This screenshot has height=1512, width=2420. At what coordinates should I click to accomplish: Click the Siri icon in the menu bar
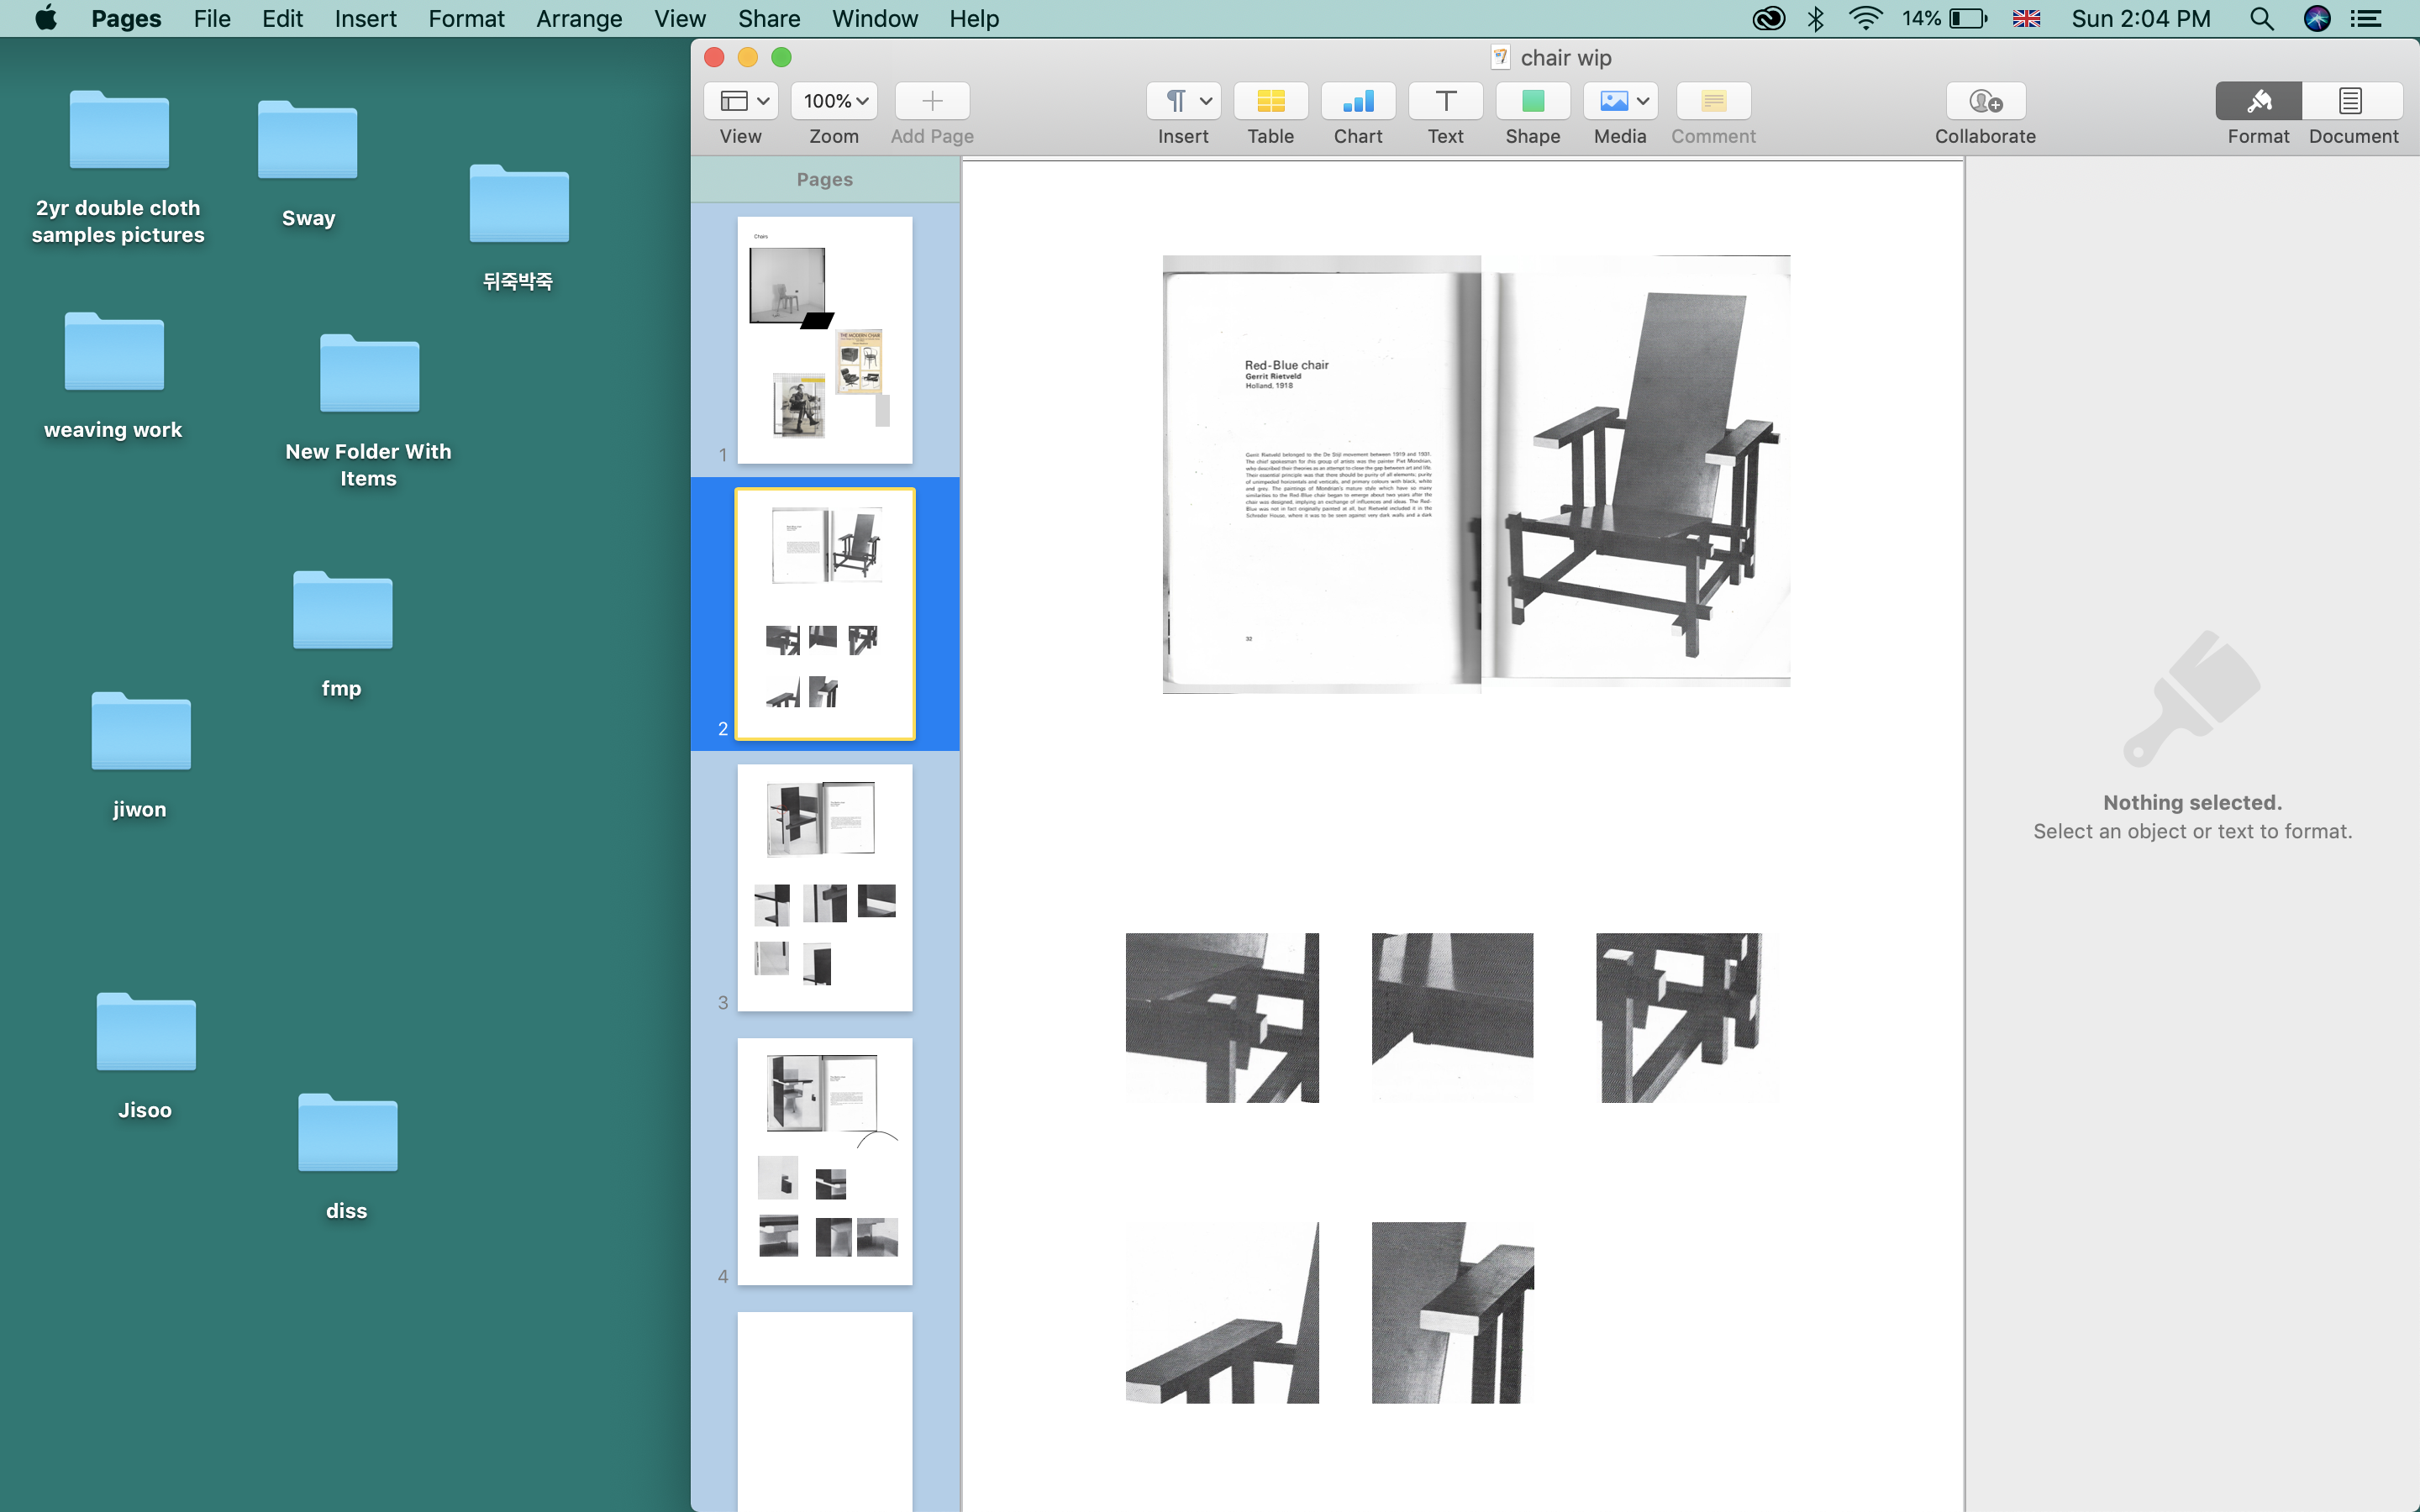click(2317, 19)
